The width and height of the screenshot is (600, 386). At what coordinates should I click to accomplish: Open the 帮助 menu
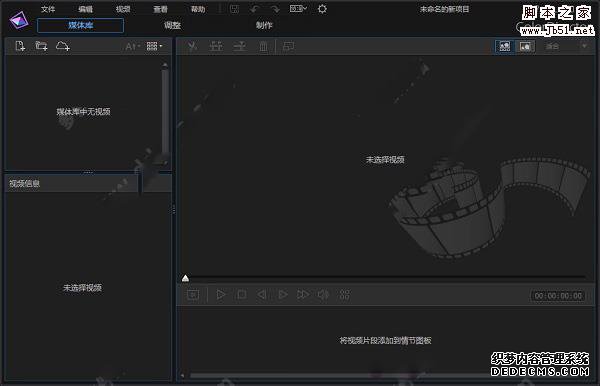198,9
